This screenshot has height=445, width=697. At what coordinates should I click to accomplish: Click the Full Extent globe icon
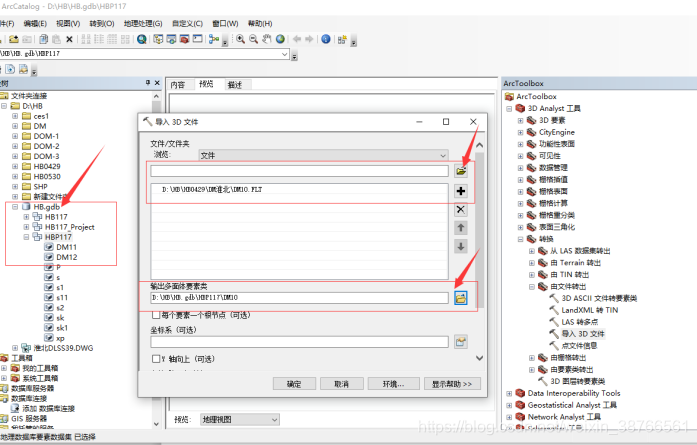click(280, 39)
